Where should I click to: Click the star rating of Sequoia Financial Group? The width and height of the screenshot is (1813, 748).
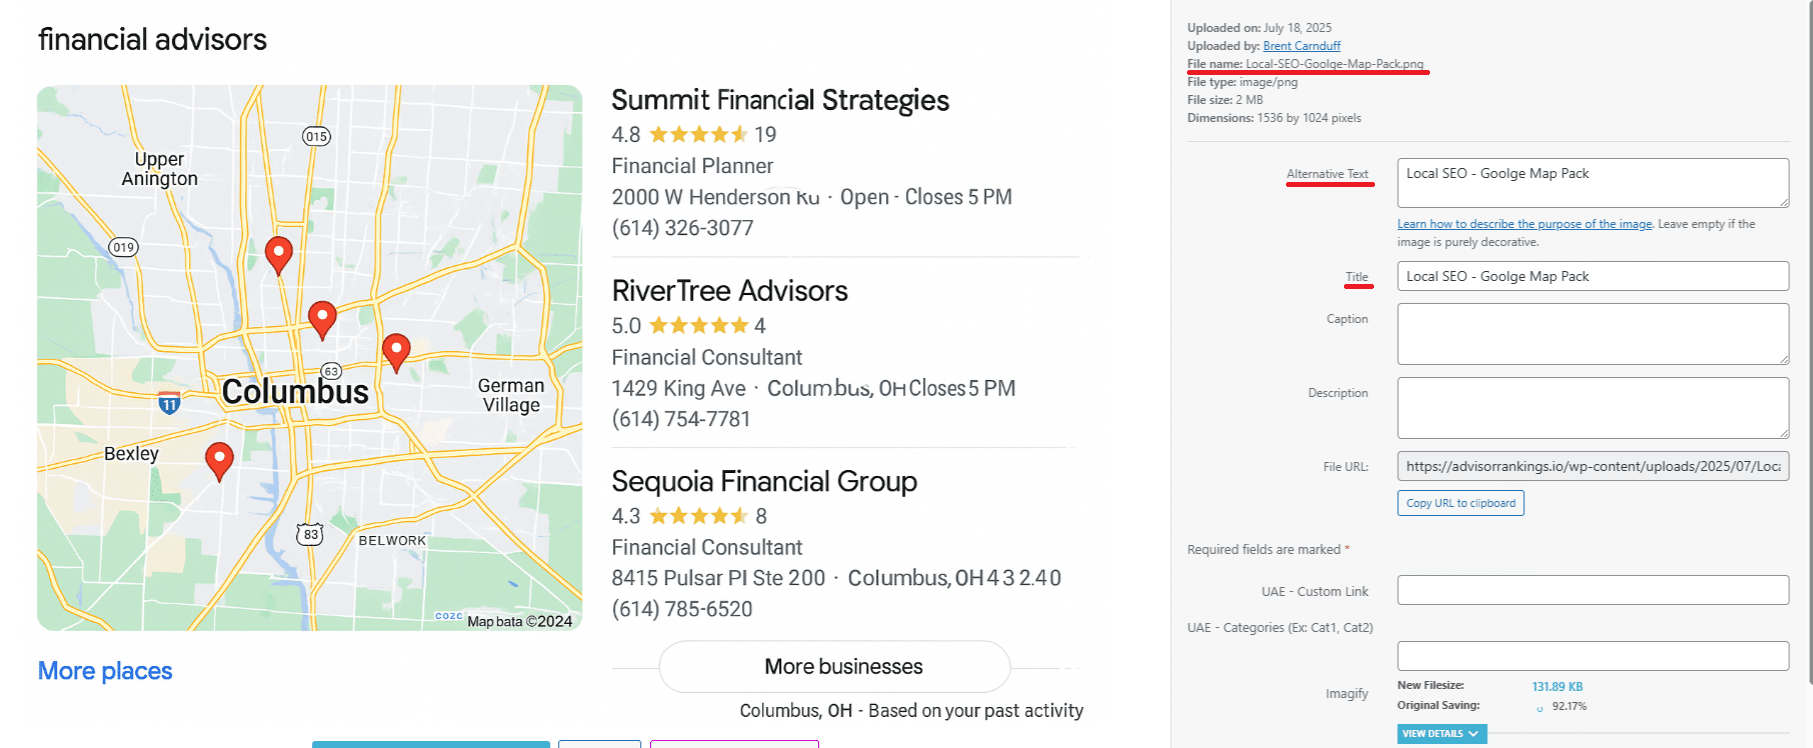coord(698,516)
